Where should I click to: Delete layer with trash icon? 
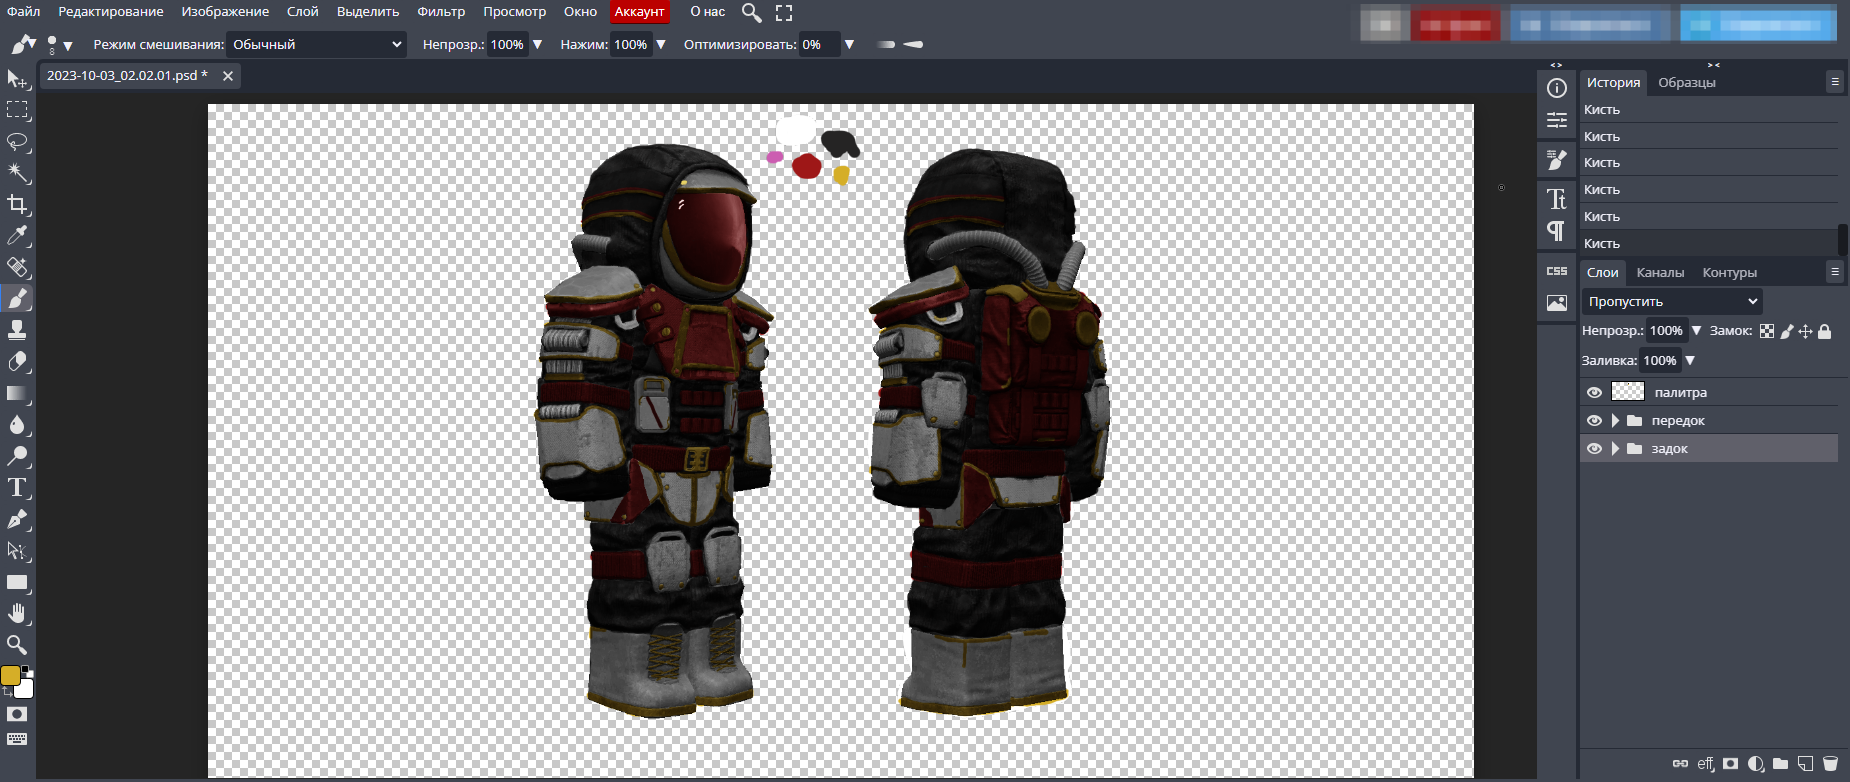[x=1830, y=764]
